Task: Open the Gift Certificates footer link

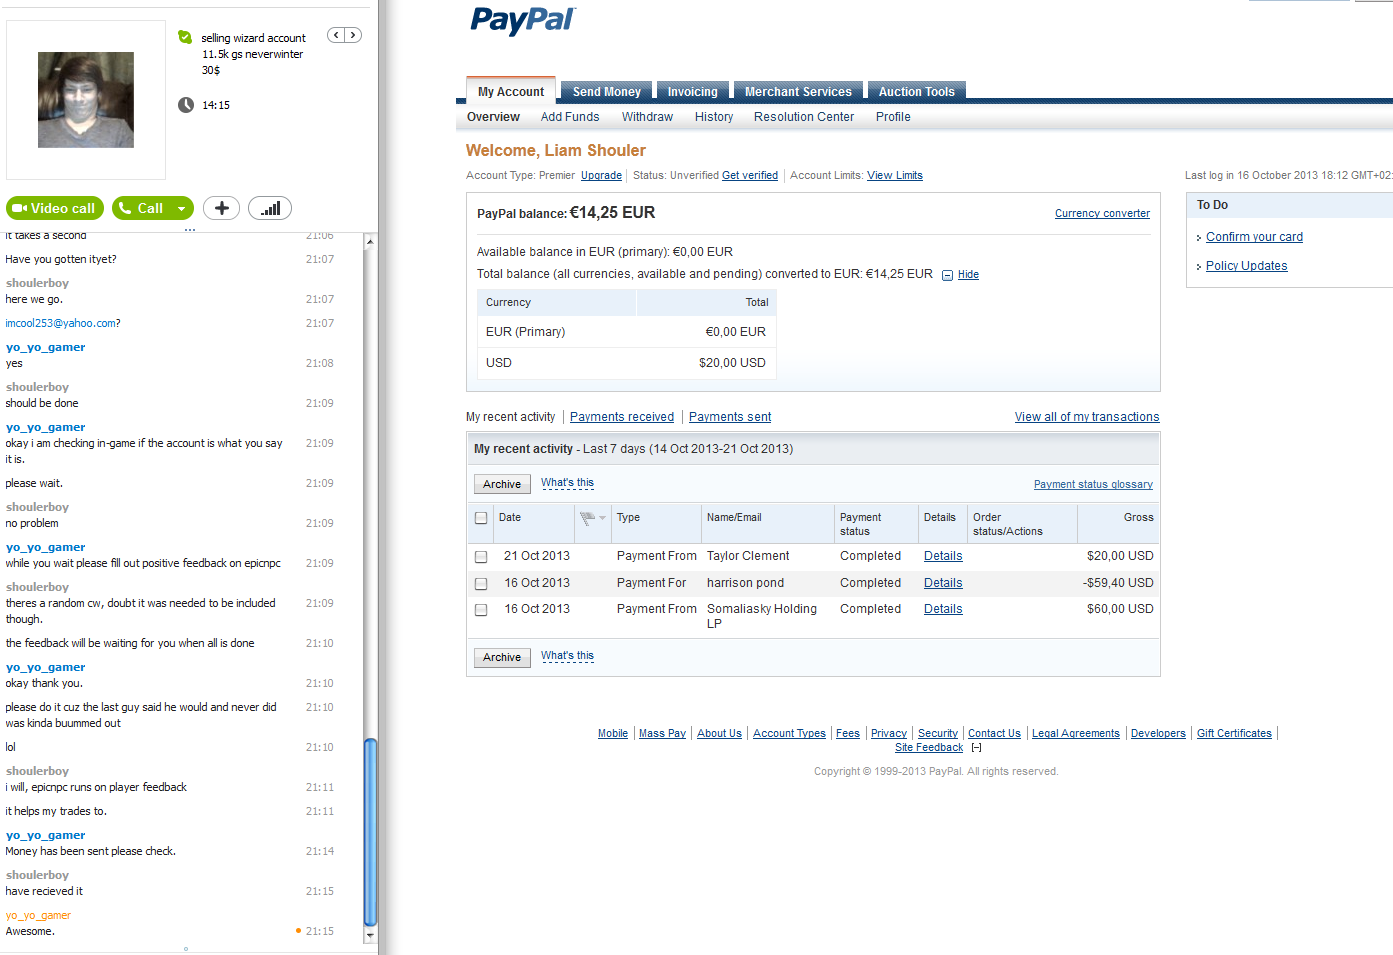Action: 1234,733
